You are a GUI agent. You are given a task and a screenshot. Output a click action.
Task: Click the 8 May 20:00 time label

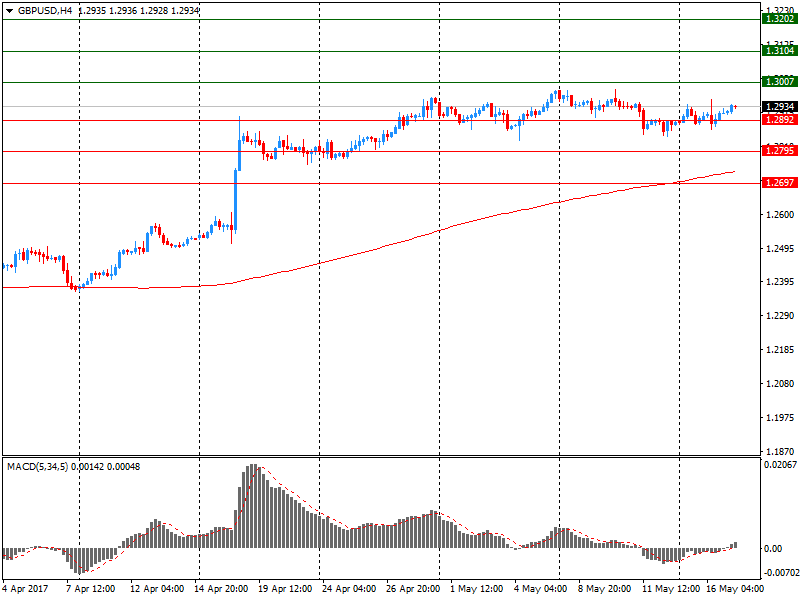[x=605, y=589]
